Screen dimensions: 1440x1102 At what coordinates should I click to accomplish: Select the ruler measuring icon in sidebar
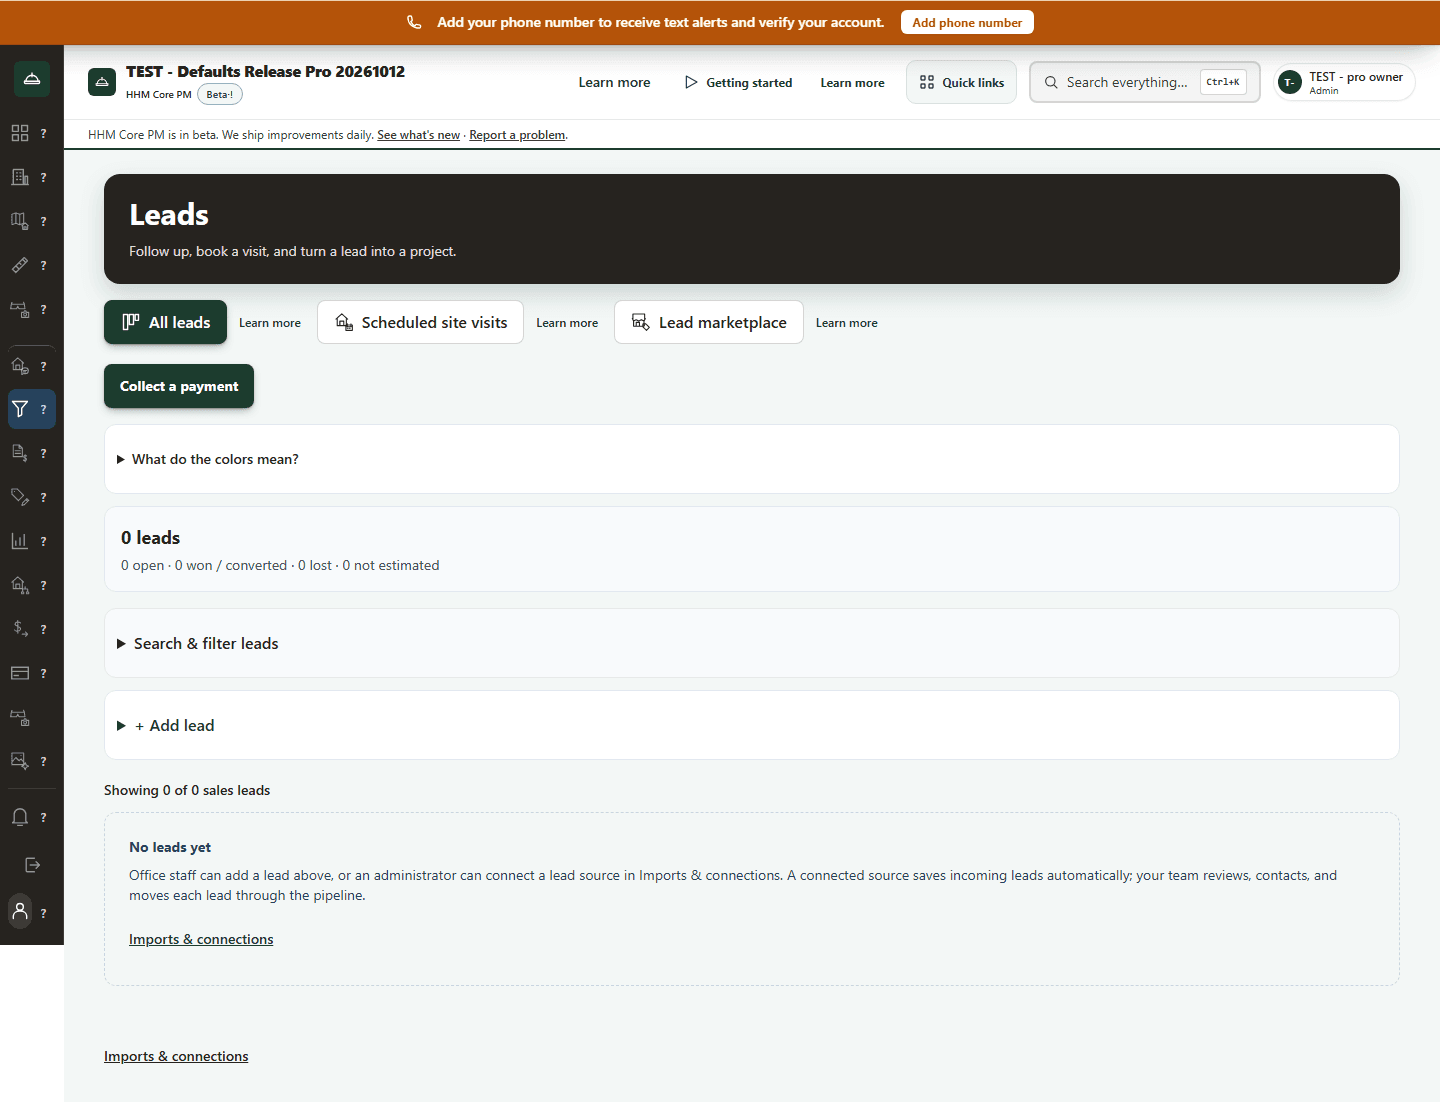tap(20, 265)
